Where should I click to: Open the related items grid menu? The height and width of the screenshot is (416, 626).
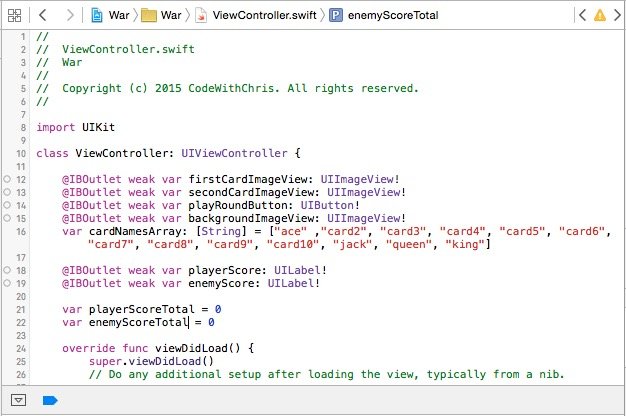[x=16, y=16]
